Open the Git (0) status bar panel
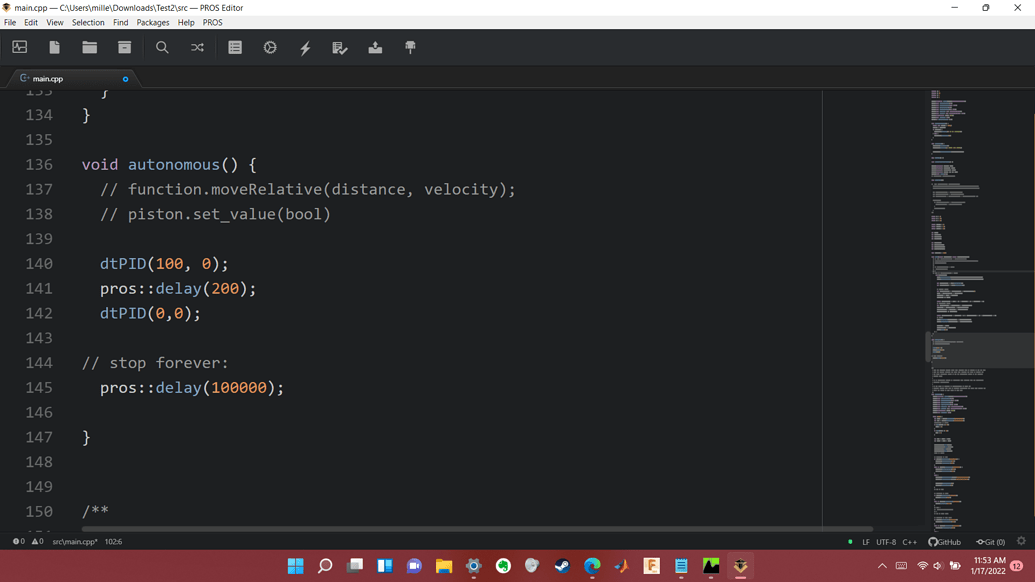The height and width of the screenshot is (582, 1035). tap(991, 542)
